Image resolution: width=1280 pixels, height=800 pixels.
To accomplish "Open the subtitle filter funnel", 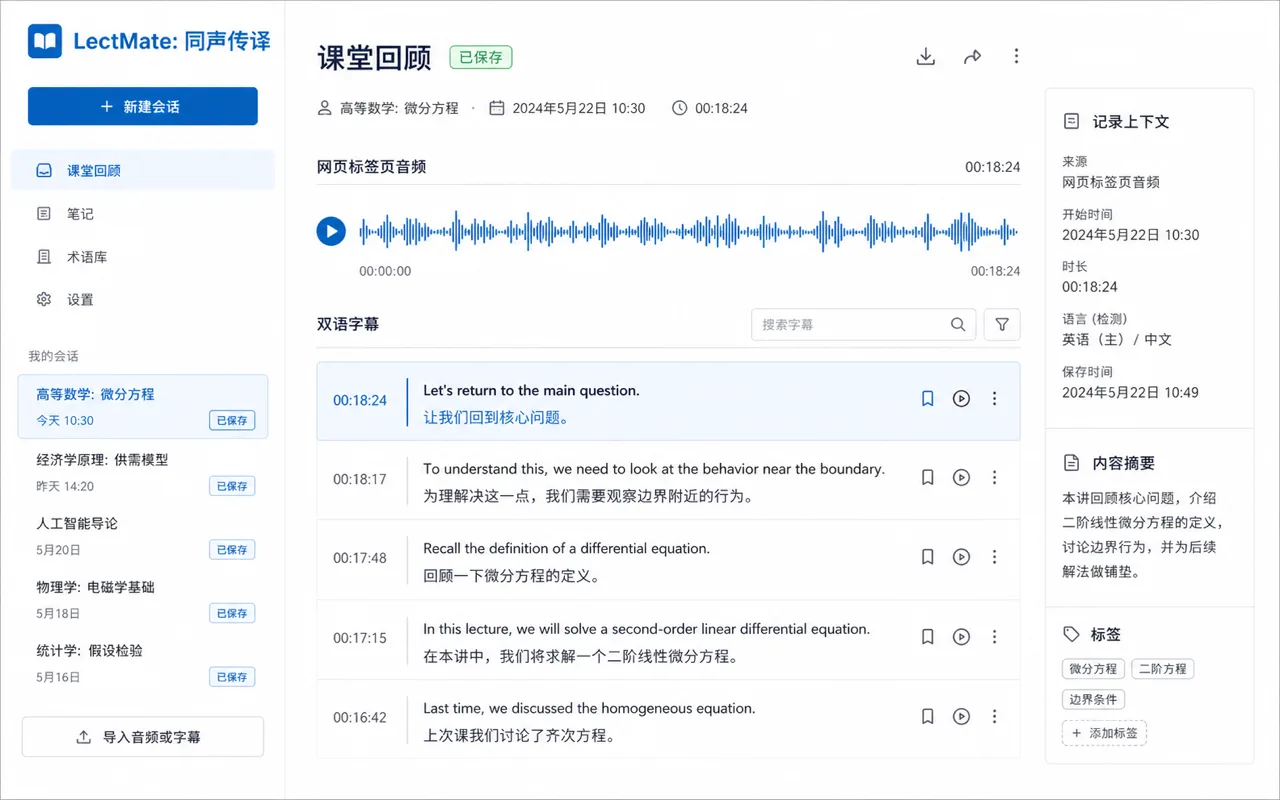I will (x=1002, y=324).
